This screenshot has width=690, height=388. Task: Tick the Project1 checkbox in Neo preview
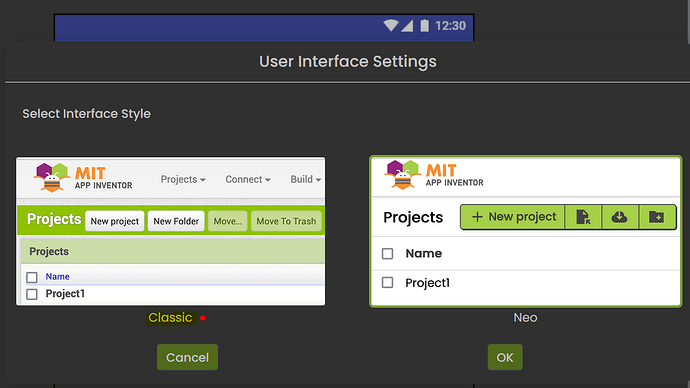(x=387, y=282)
